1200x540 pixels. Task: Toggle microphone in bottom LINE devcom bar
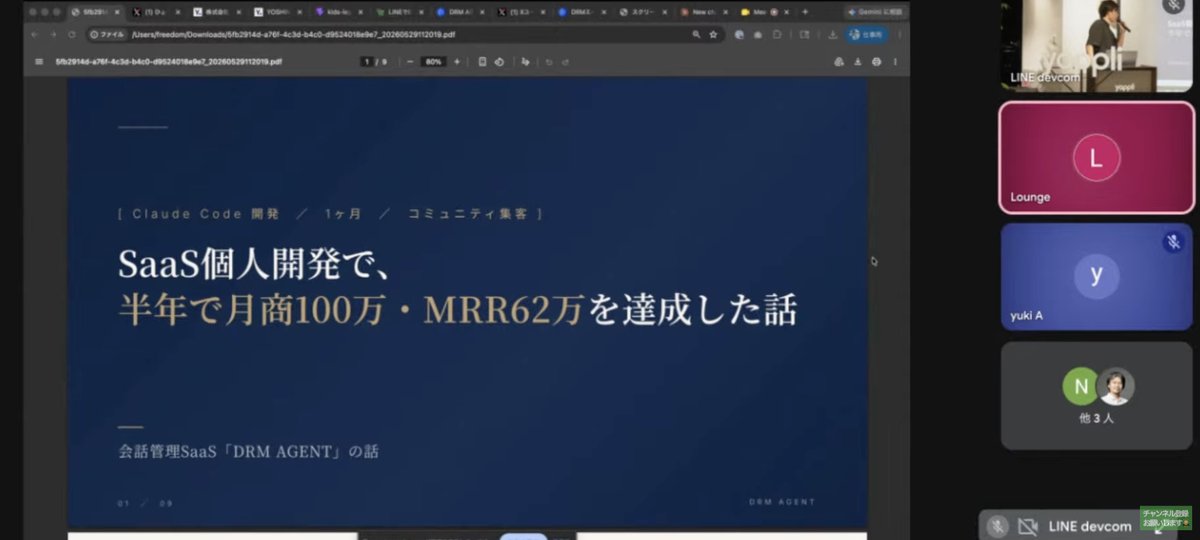coord(997,526)
